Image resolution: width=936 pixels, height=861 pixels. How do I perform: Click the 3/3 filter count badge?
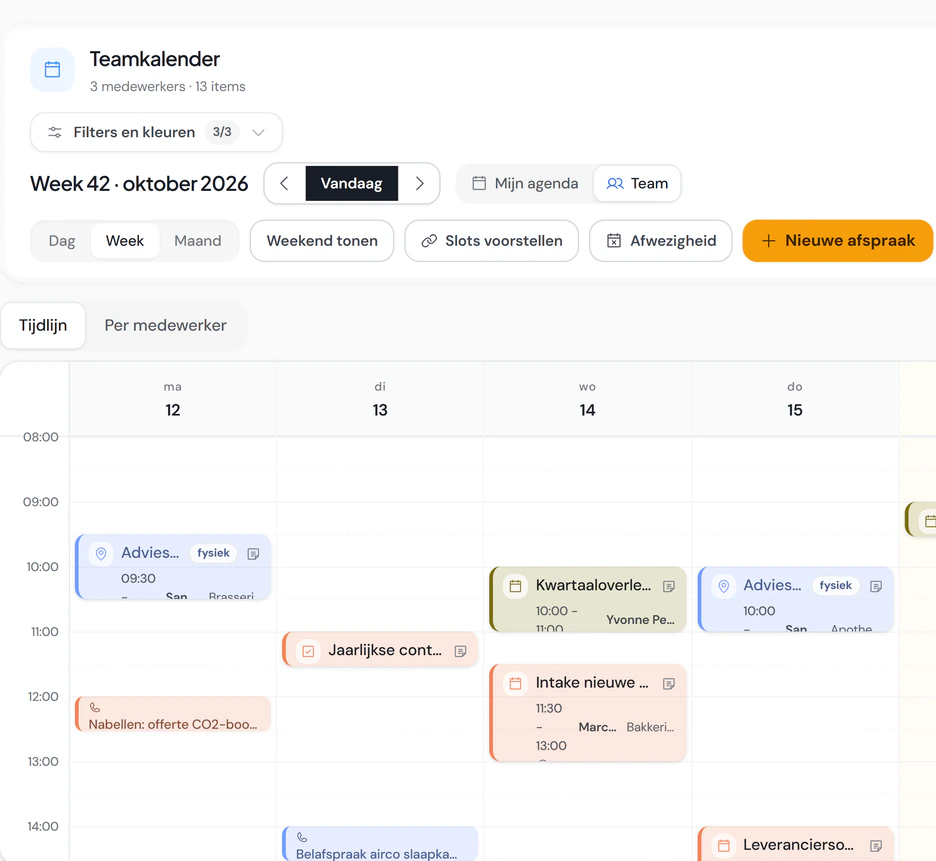pyautogui.click(x=222, y=132)
